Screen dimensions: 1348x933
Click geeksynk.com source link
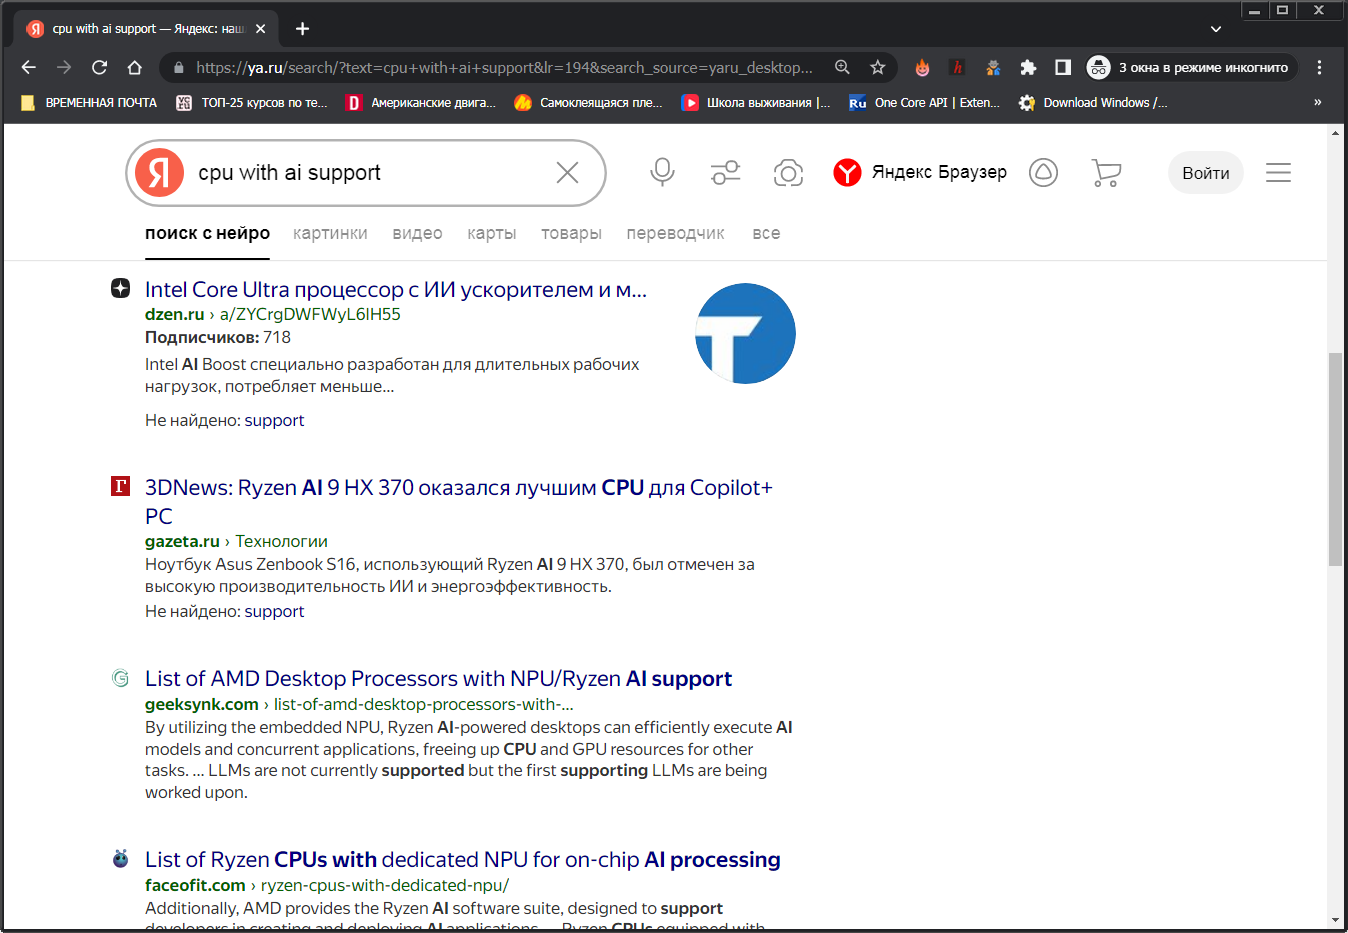(202, 704)
